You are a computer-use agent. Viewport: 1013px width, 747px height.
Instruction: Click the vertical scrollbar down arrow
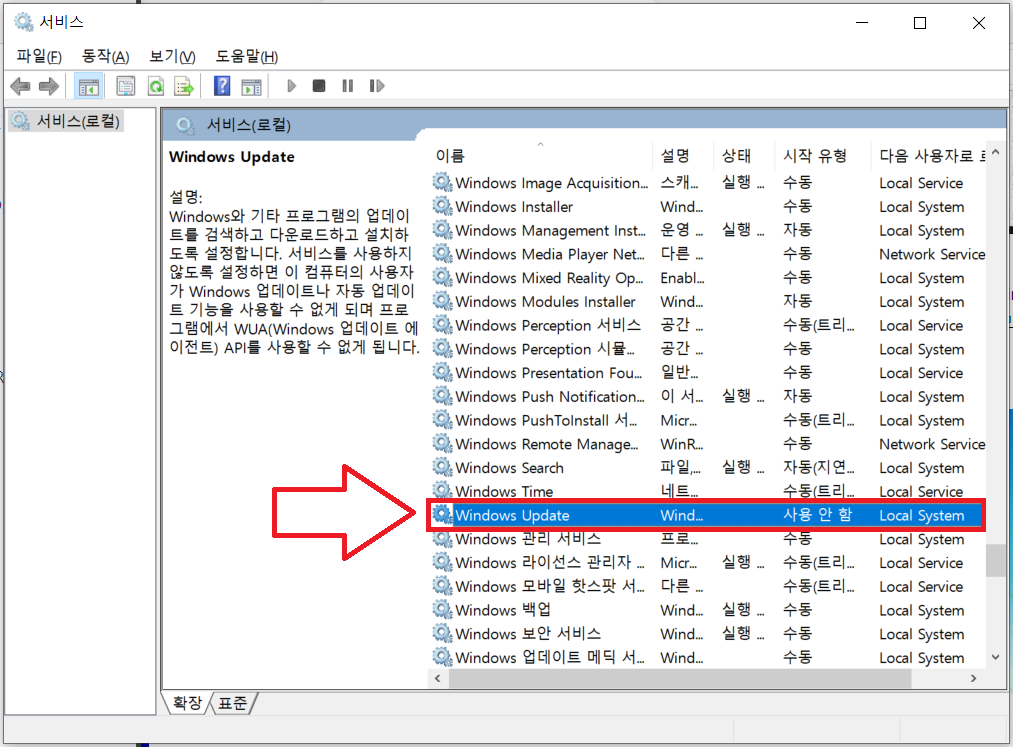[x=996, y=657]
